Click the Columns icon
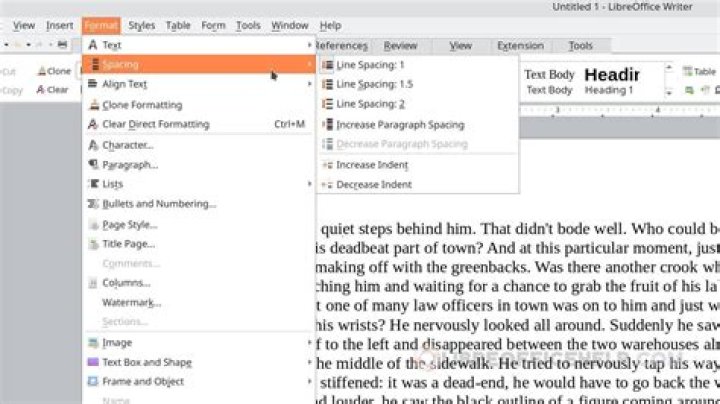This screenshot has height=404, width=720. pyautogui.click(x=93, y=283)
